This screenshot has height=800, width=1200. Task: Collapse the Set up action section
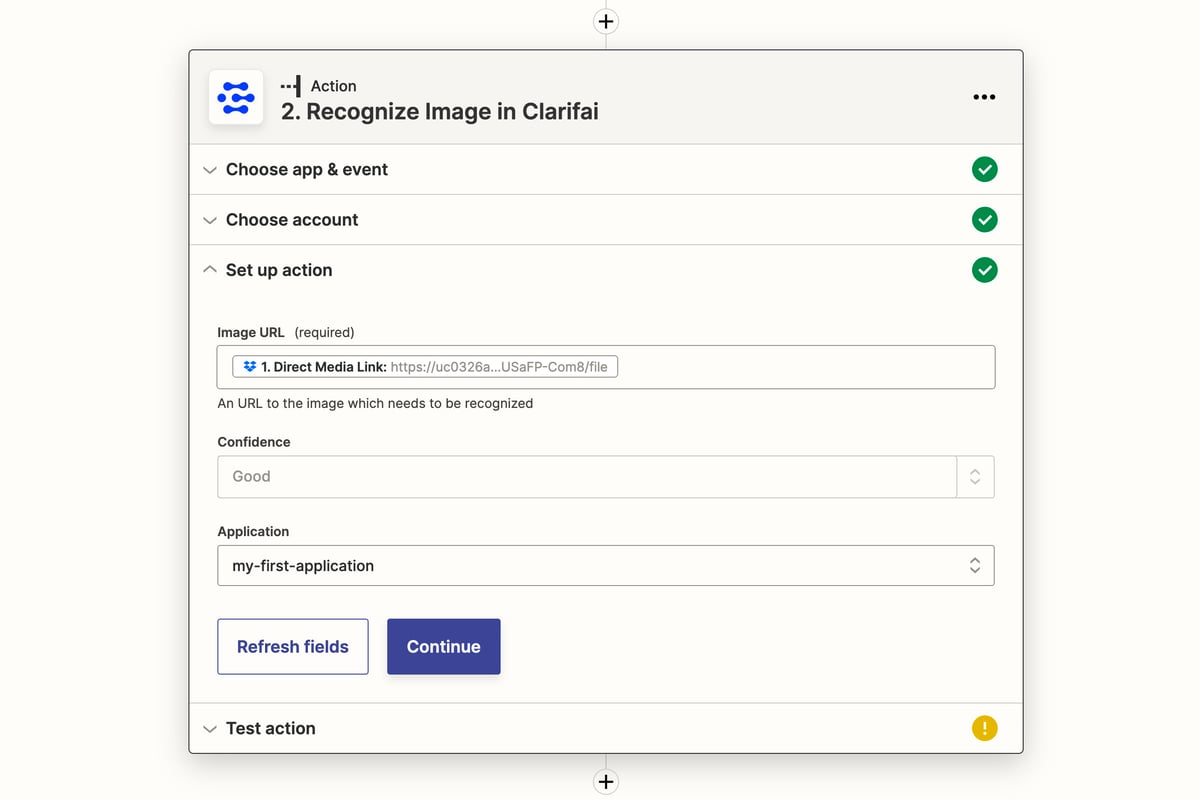tap(278, 270)
